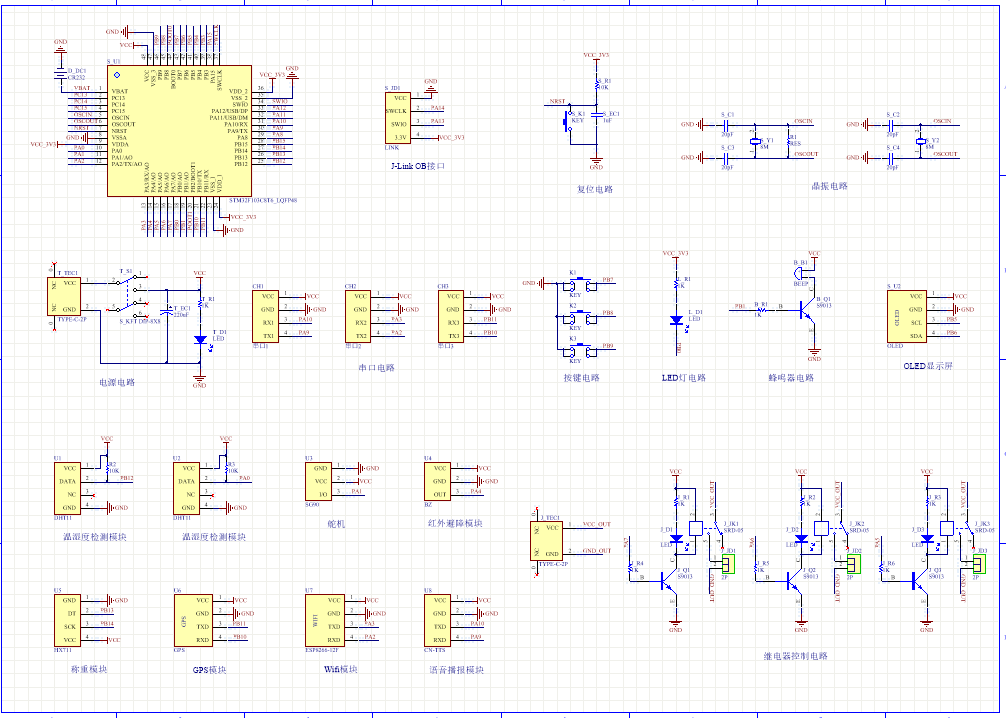Click the CH1 serial port connector block
1006x718 pixels.
coord(266,316)
